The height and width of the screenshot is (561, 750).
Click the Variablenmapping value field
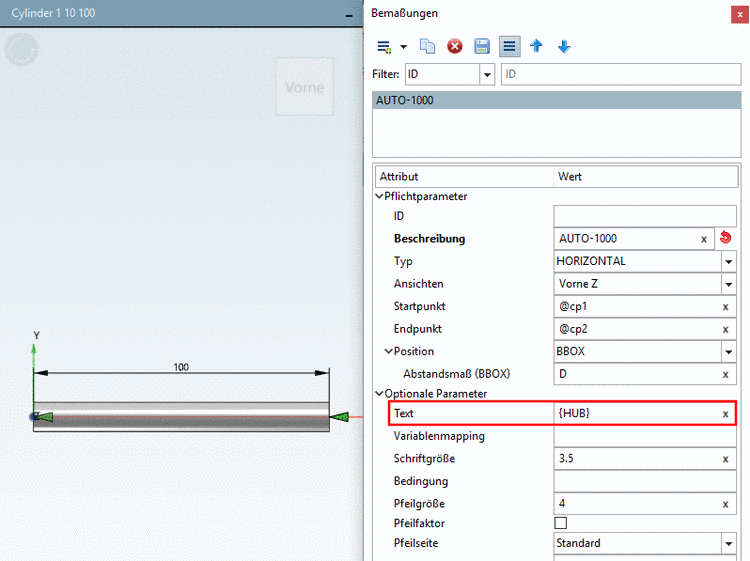(645, 436)
